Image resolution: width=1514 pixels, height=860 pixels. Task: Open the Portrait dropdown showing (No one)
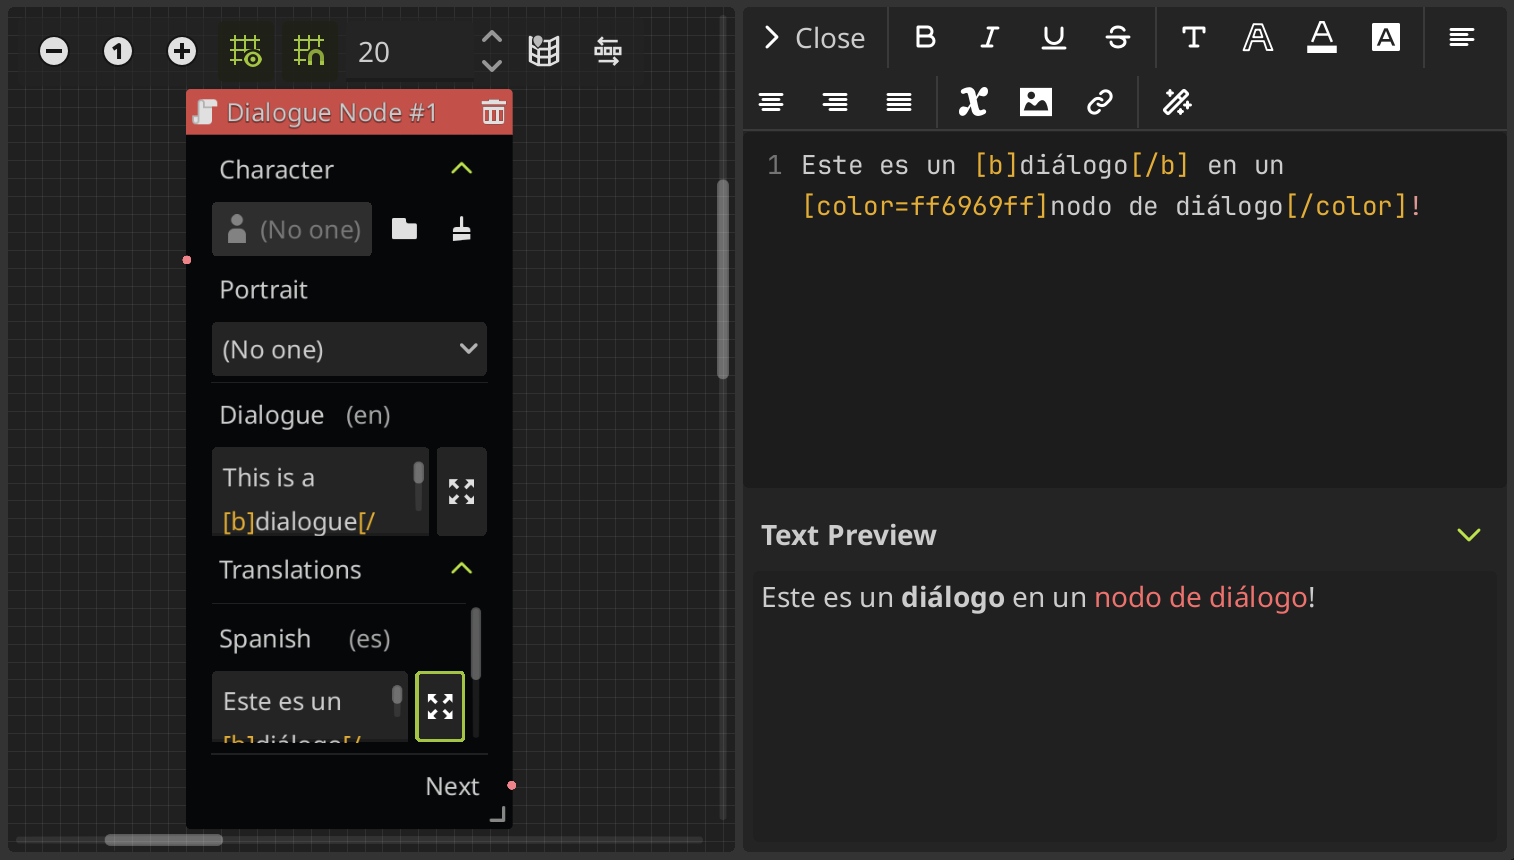pos(349,349)
